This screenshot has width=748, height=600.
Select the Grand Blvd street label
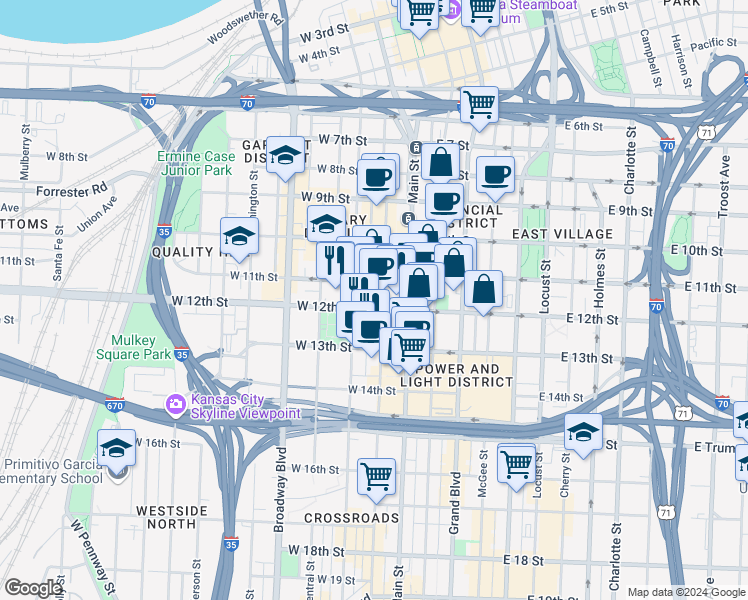click(x=455, y=503)
